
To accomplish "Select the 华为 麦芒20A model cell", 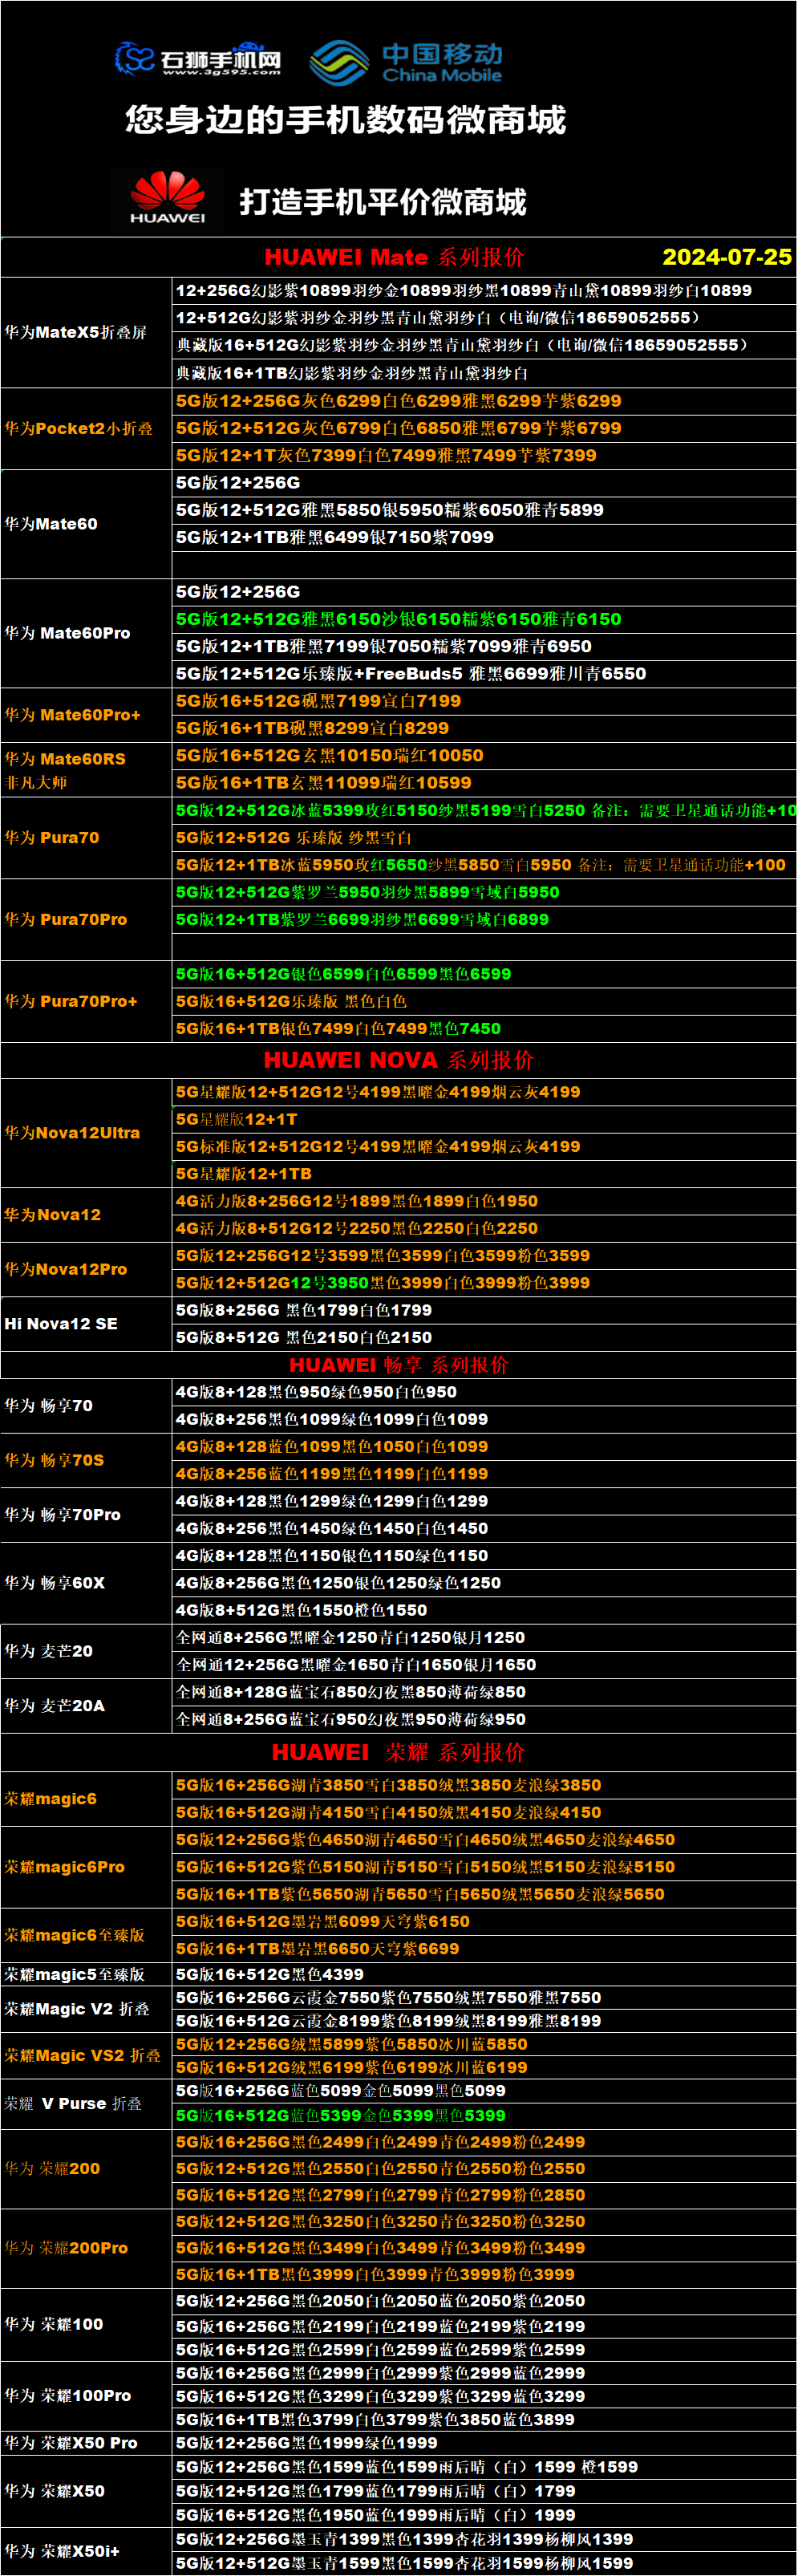I will [x=87, y=1706].
